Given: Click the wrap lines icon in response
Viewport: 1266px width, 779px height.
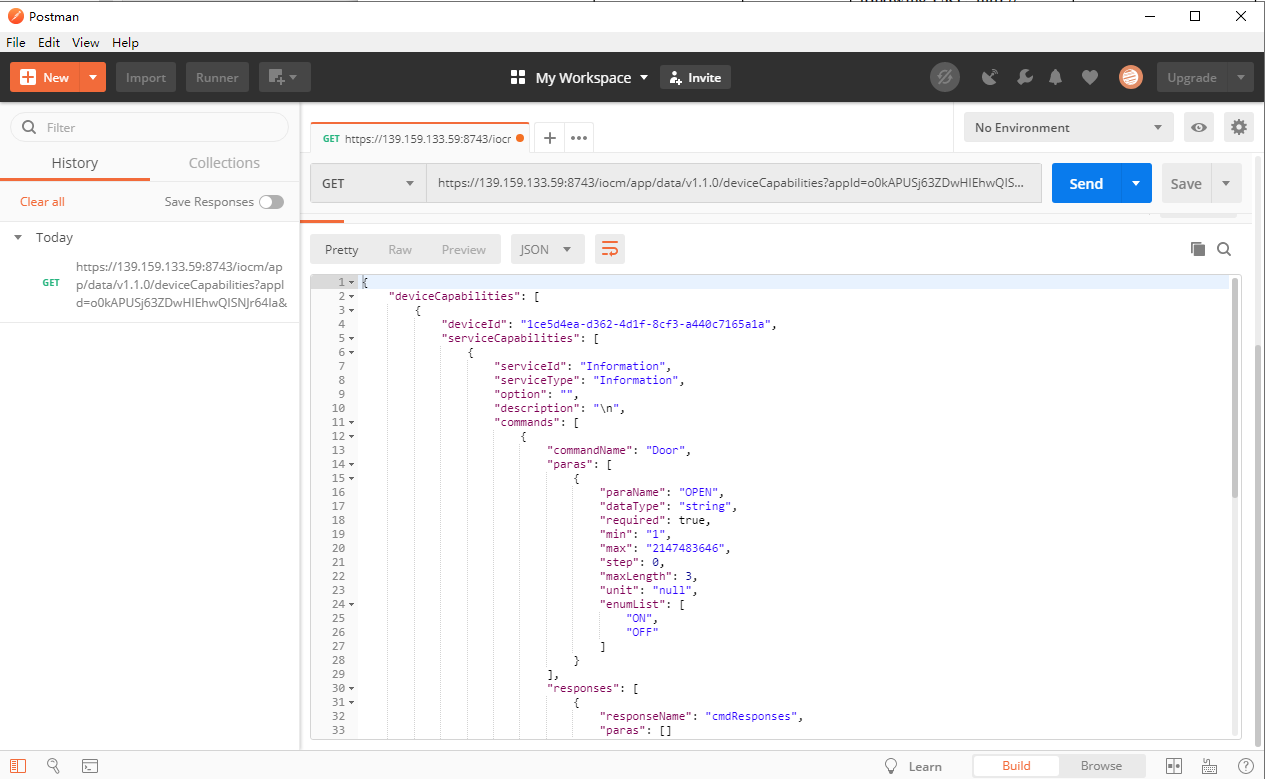Looking at the screenshot, I should [x=610, y=249].
